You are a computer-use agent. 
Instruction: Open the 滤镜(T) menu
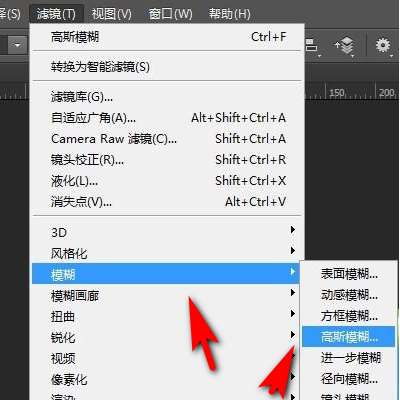56,14
